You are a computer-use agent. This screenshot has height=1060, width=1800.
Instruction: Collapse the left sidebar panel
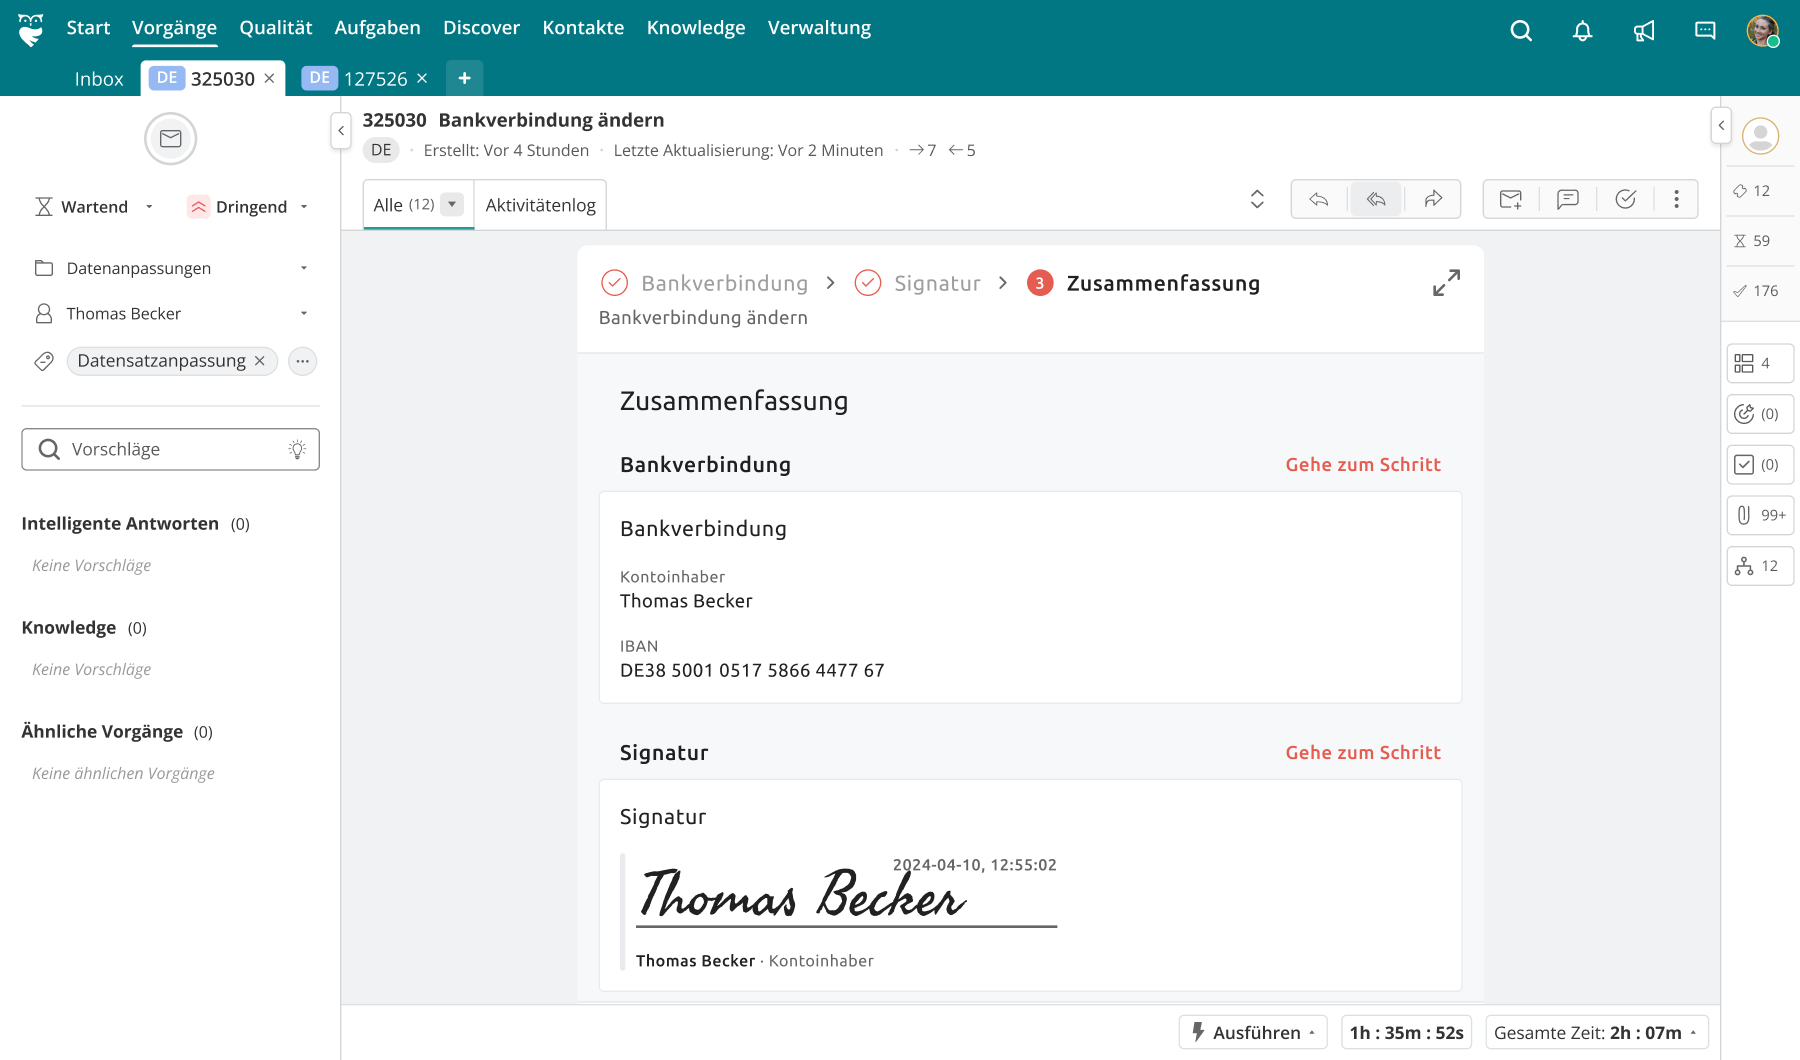pyautogui.click(x=341, y=131)
